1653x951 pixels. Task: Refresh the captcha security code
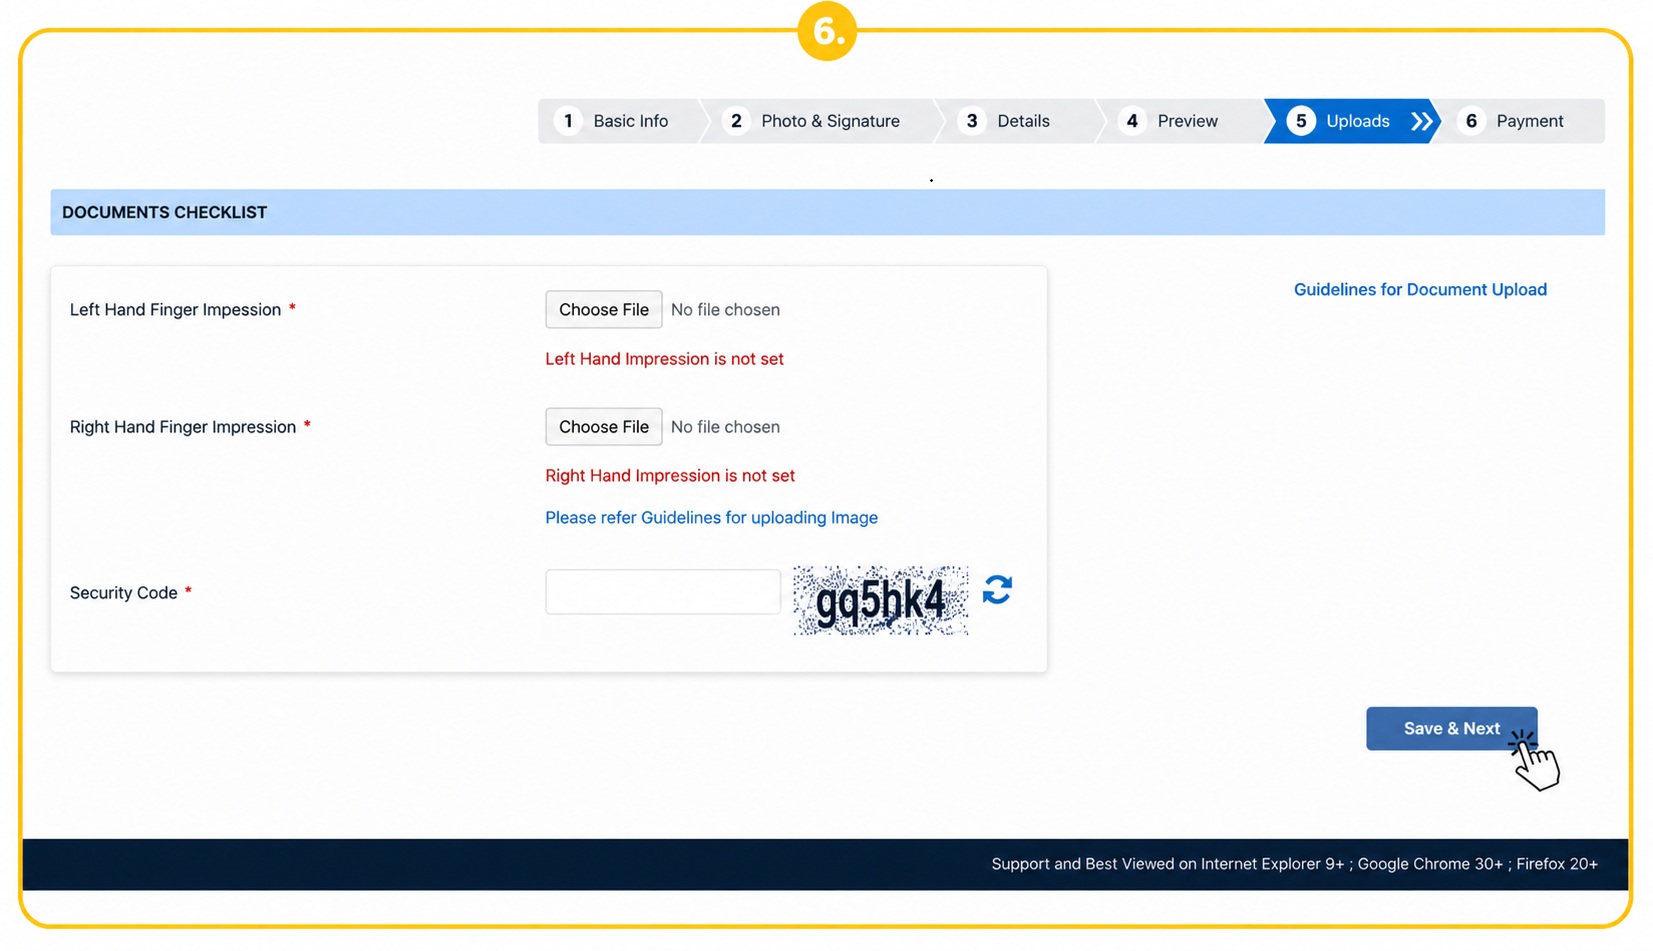(x=997, y=590)
